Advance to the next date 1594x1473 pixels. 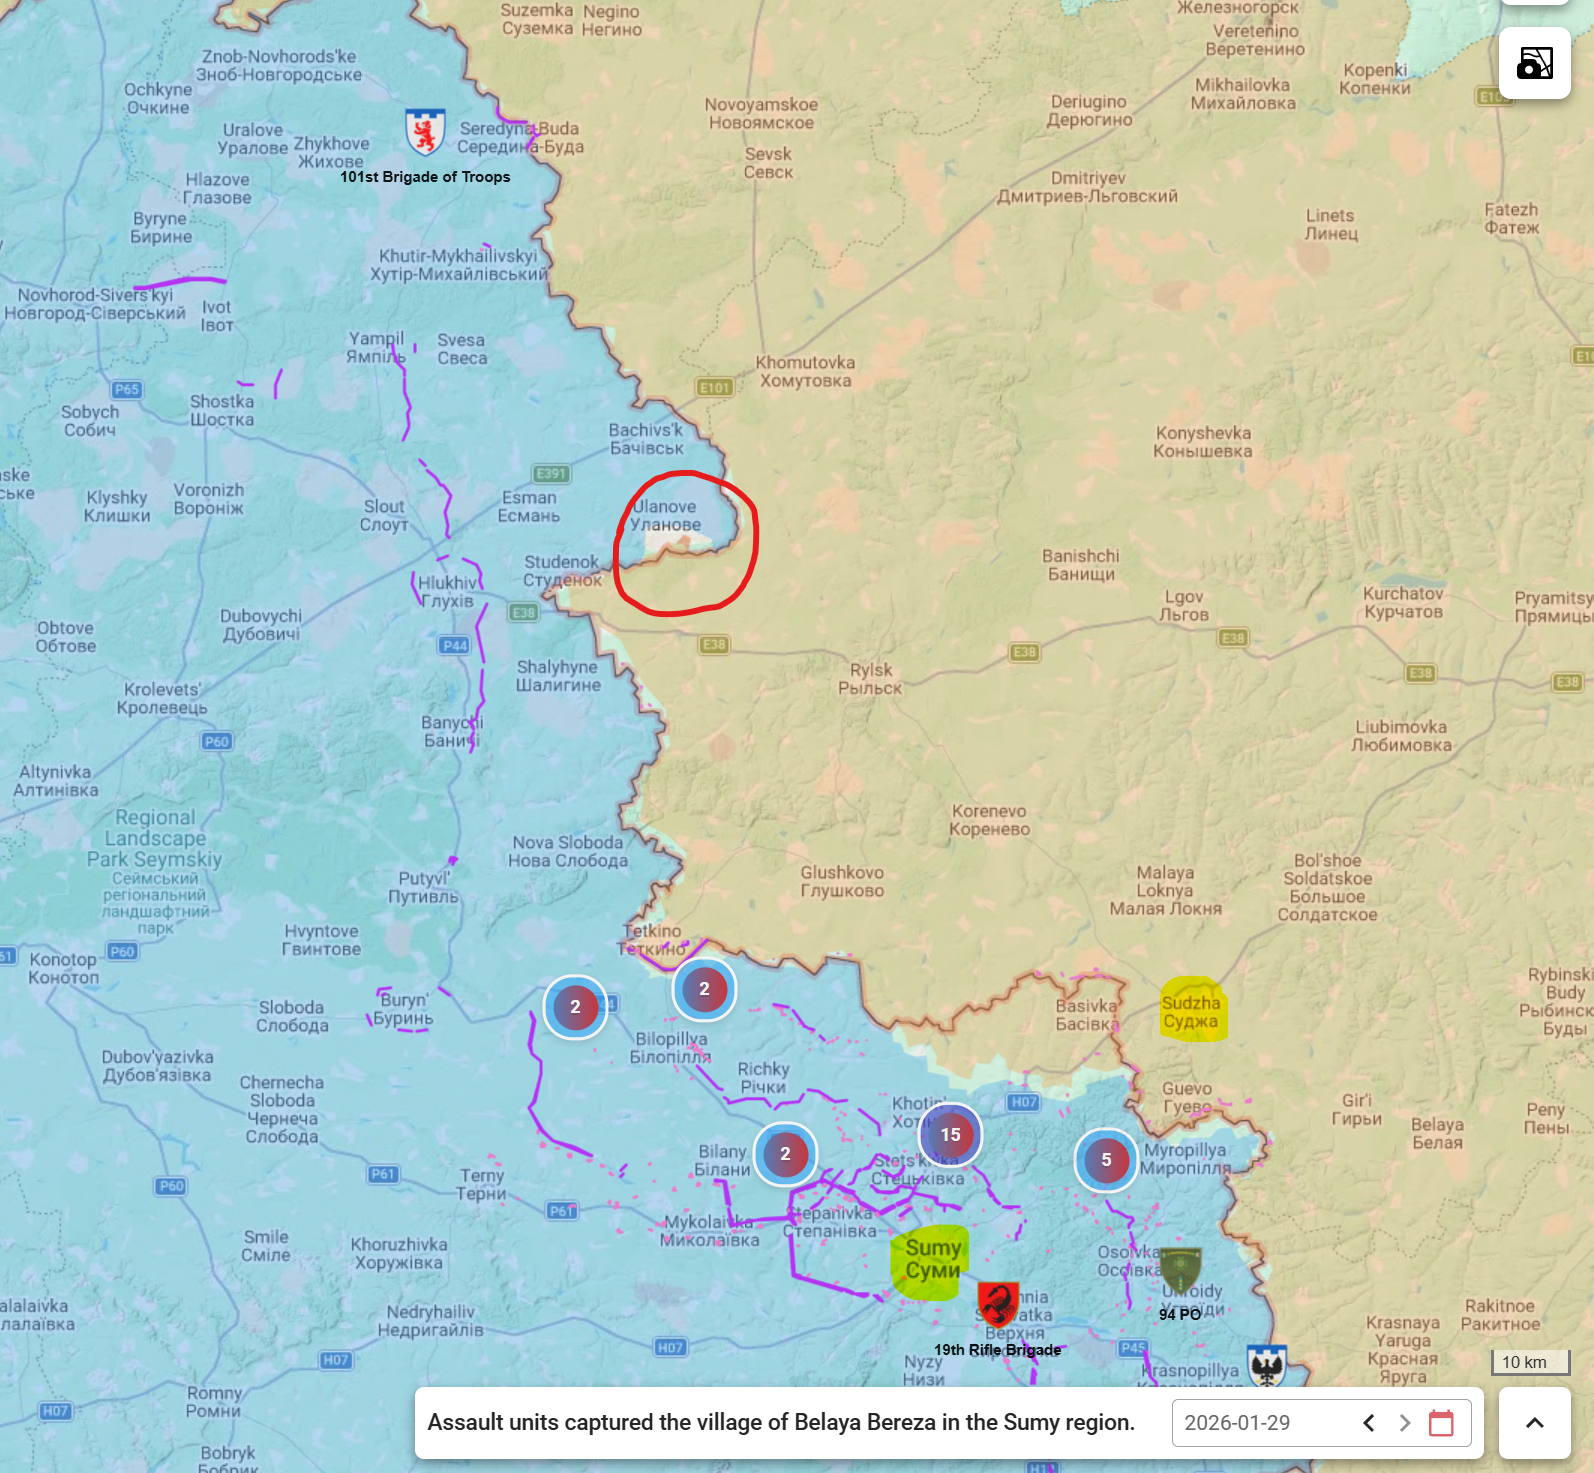(1404, 1422)
